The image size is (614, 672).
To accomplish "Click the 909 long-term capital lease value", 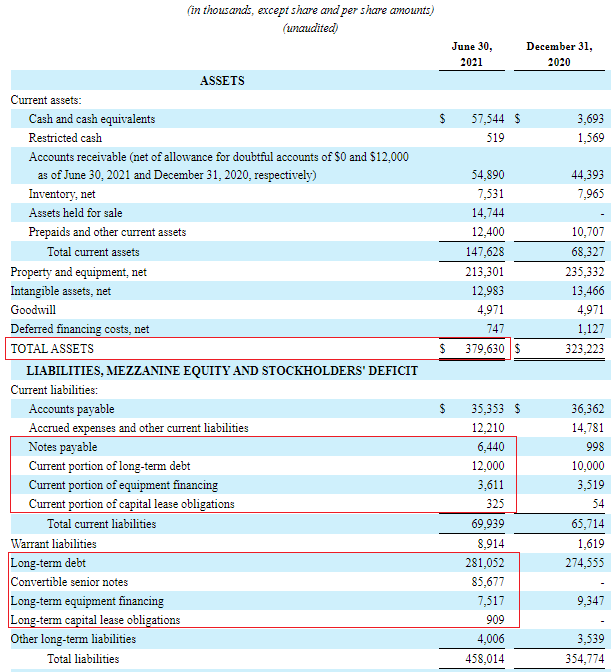I will point(495,620).
